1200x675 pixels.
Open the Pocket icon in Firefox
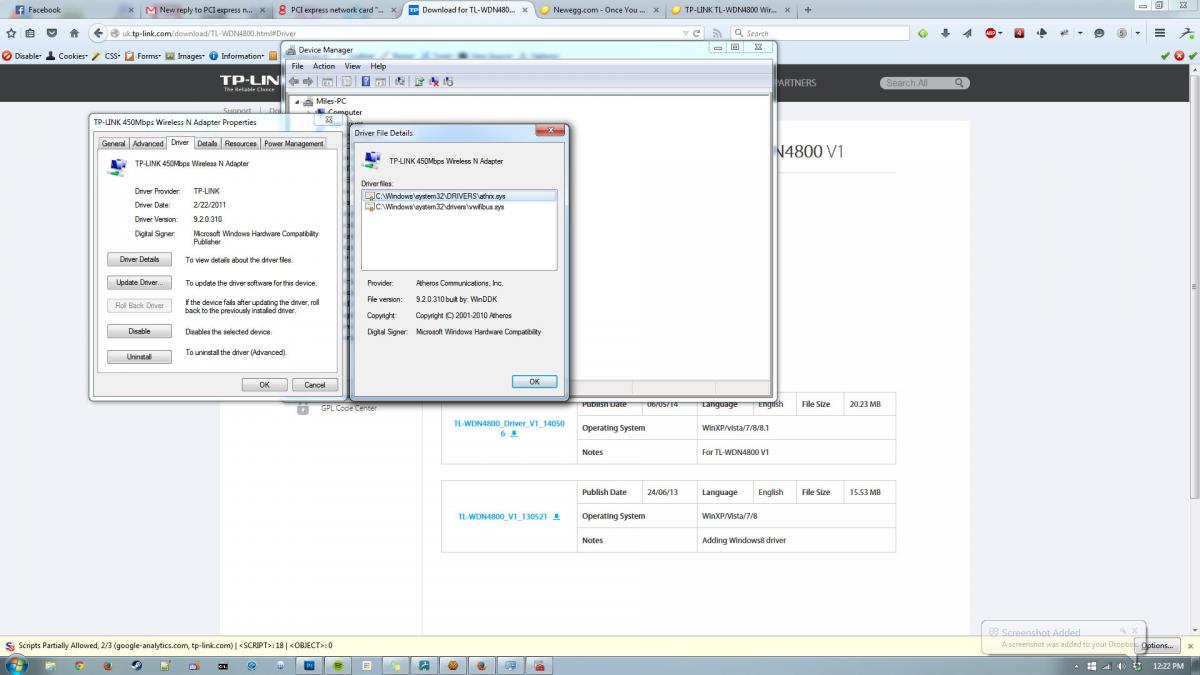coord(52,33)
